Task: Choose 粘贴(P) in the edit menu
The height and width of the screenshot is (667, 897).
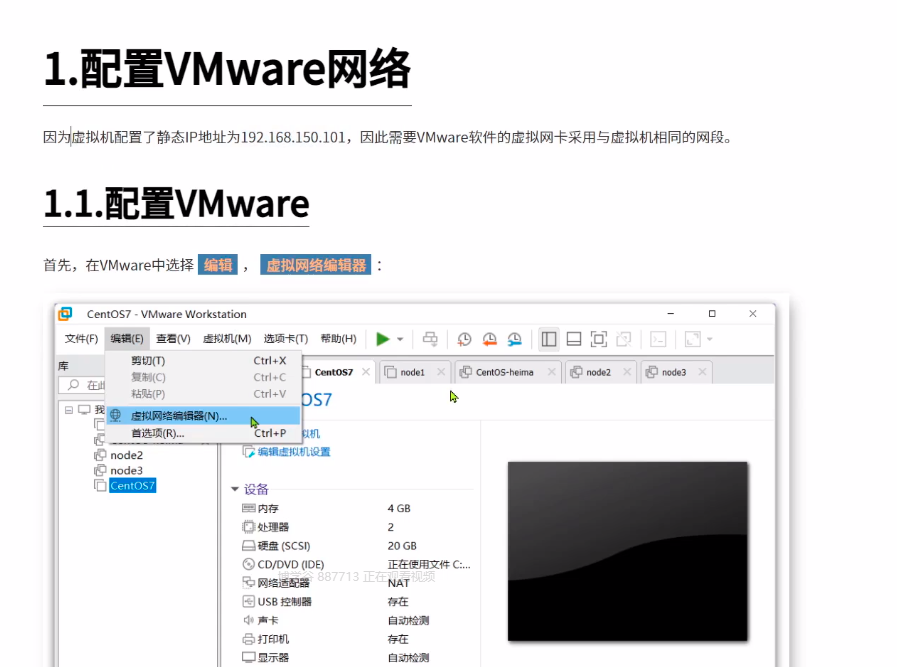Action: (204, 394)
